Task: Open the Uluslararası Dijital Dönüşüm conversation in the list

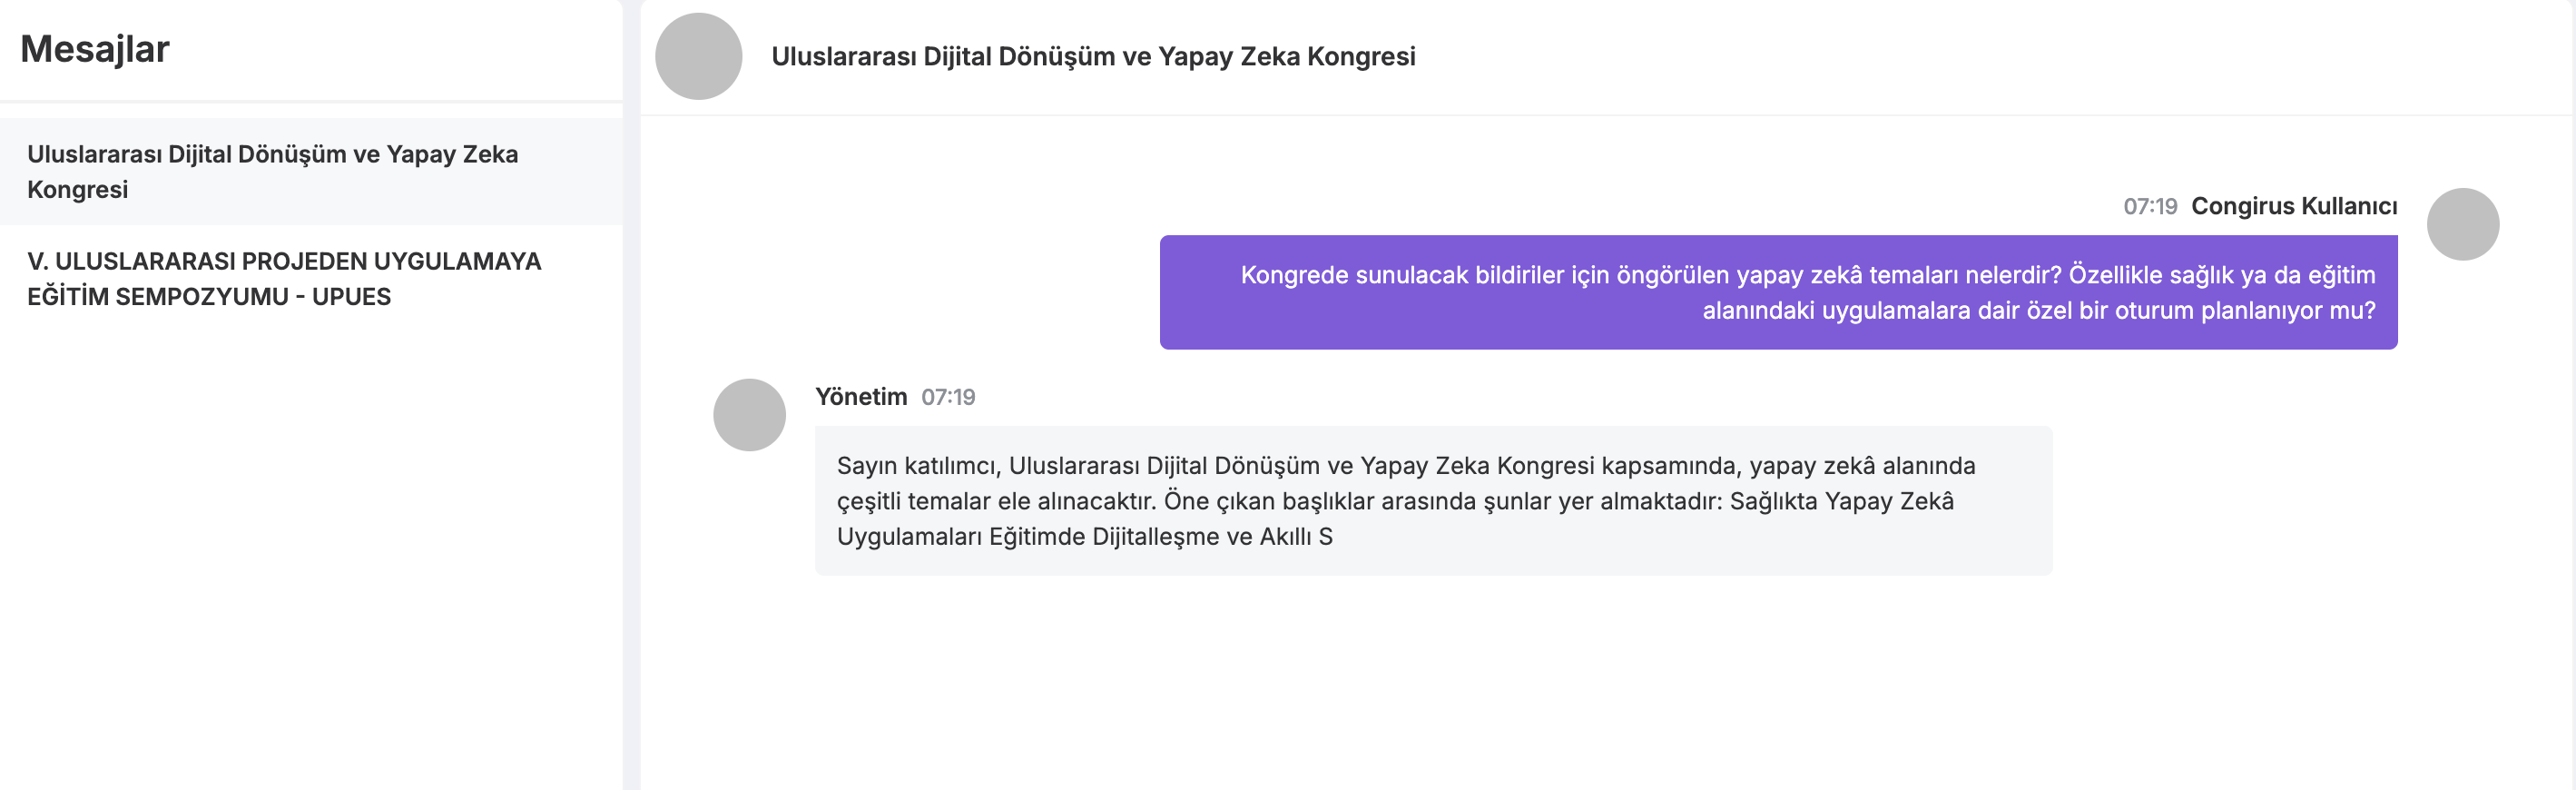Action: tap(311, 171)
